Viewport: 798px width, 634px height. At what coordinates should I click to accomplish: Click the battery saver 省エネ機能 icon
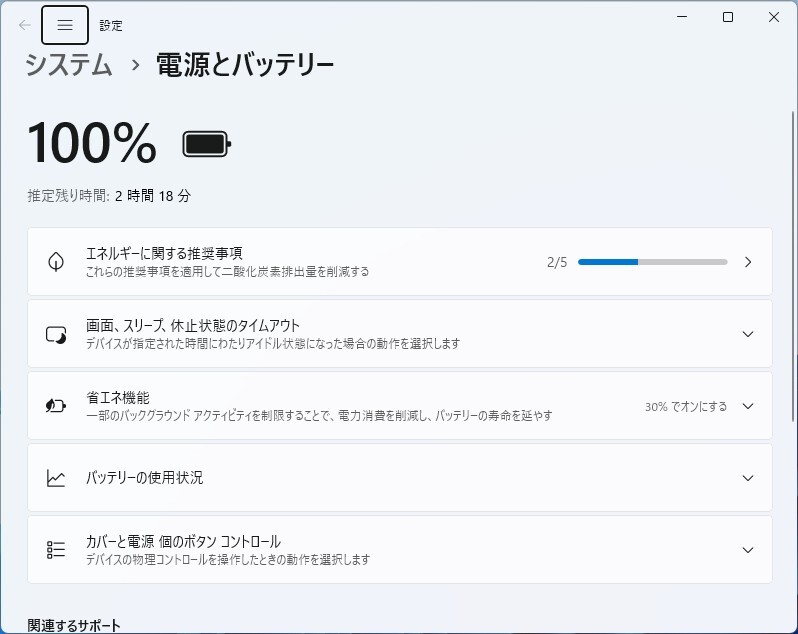click(x=56, y=406)
